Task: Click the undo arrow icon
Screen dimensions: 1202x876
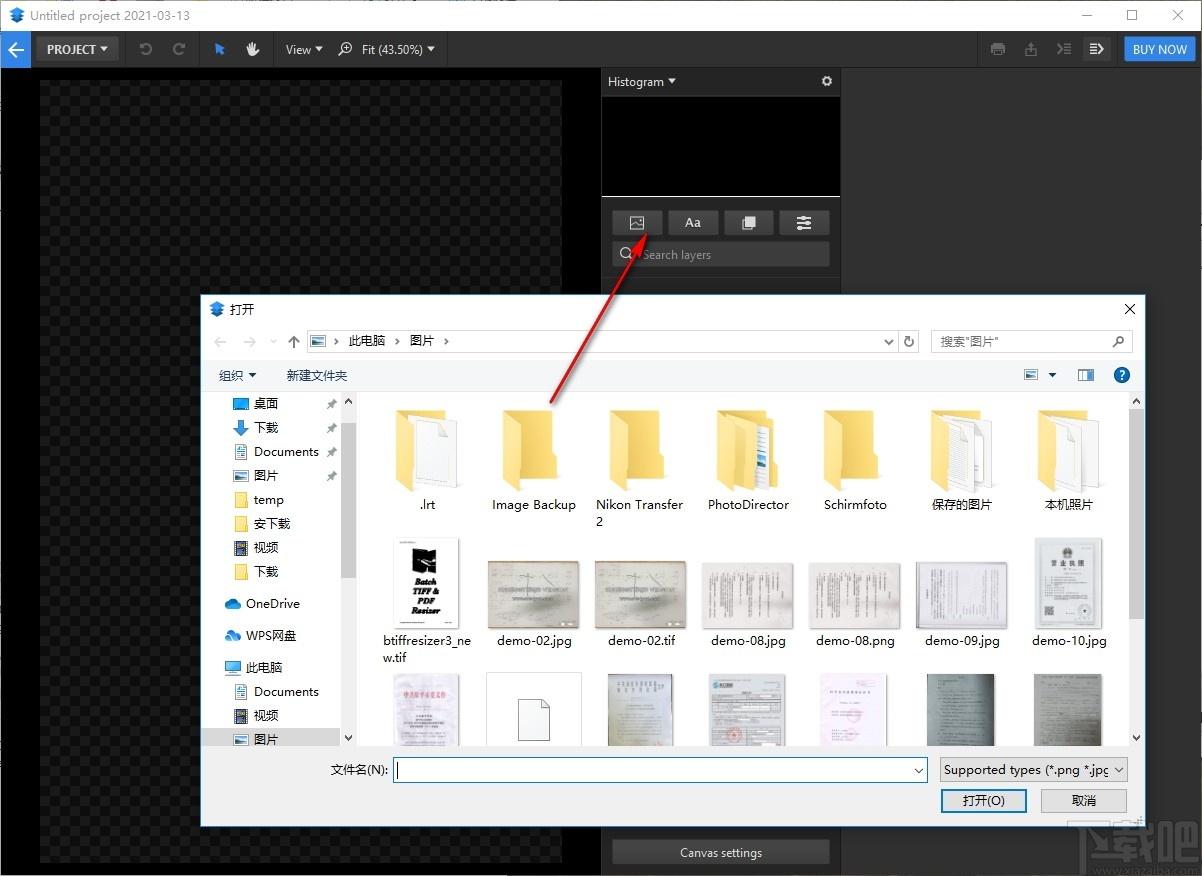Action: tap(146, 49)
